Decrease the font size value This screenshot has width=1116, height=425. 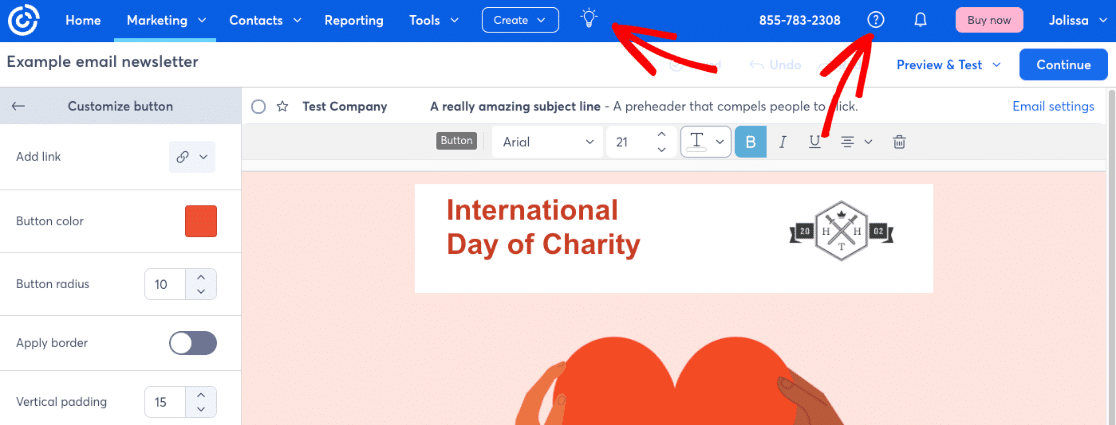[x=661, y=149]
